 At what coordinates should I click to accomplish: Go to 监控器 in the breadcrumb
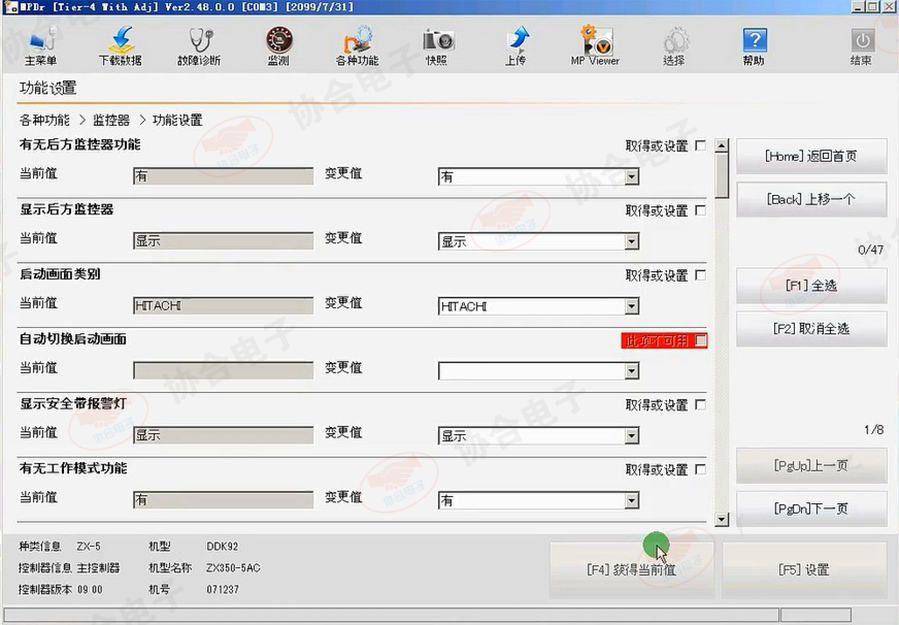click(x=111, y=120)
